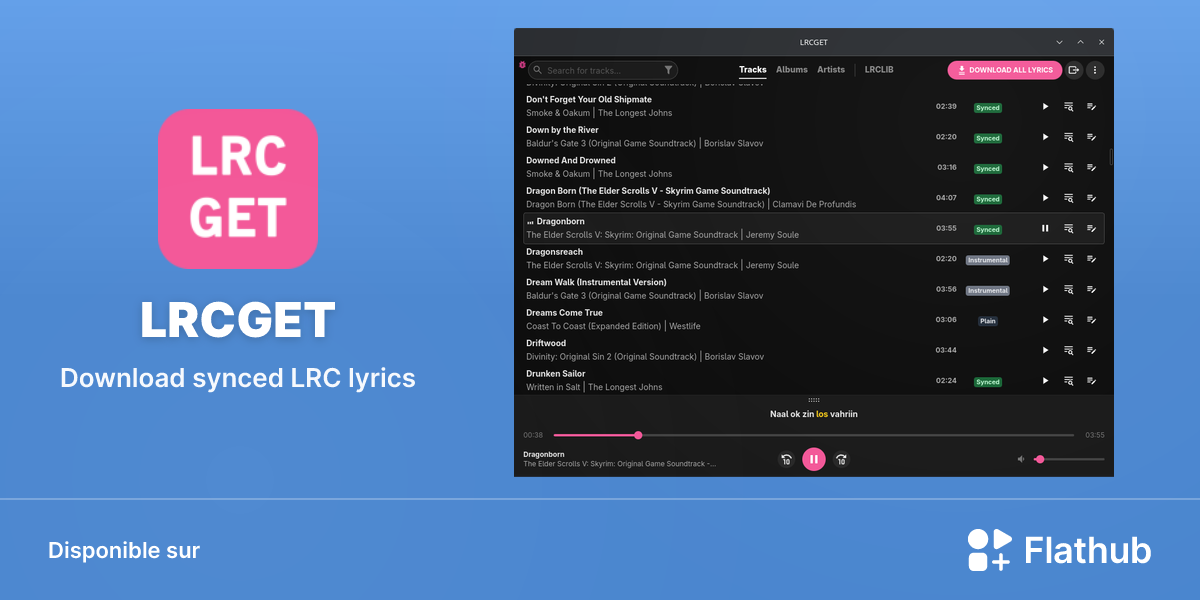Edit lyrics of 'Dreams Come True'
This screenshot has width=1200, height=600.
point(1092,320)
